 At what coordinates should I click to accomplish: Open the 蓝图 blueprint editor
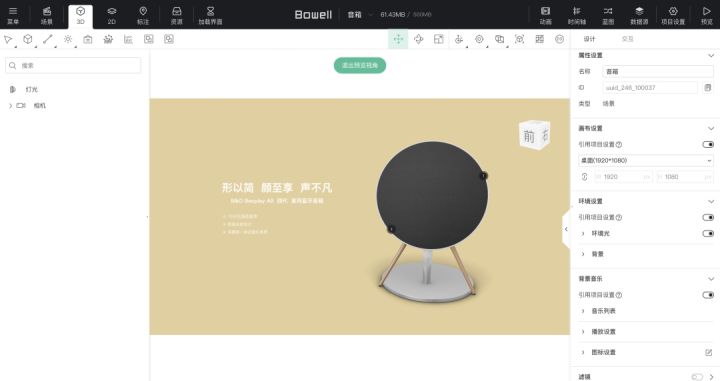click(x=608, y=15)
